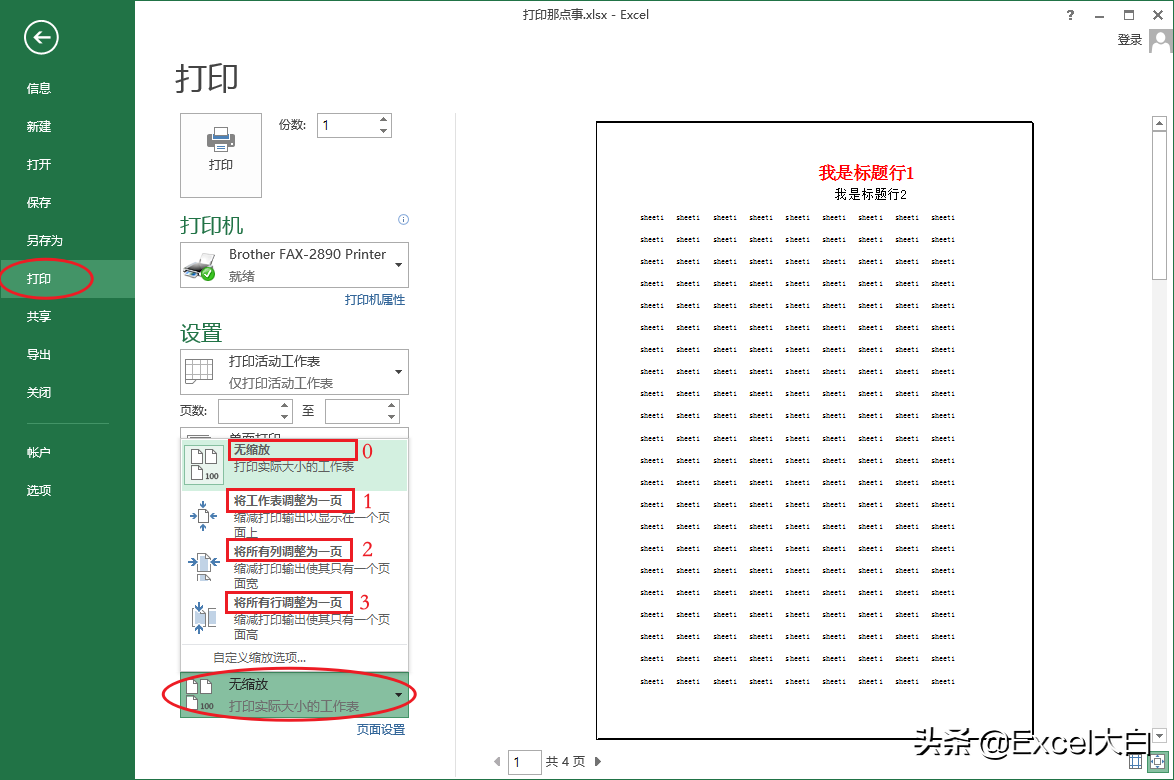Click the no-scaling 100 pages icon
This screenshot has height=780, width=1174.
click(x=204, y=464)
